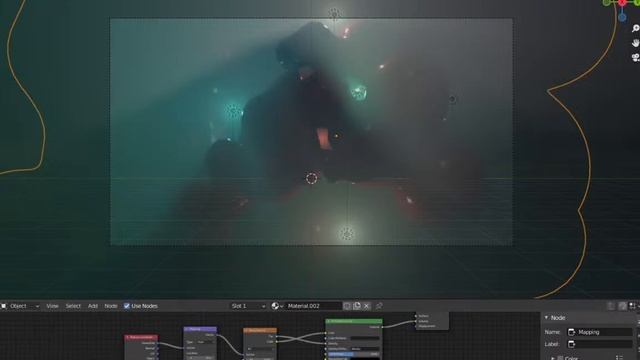Click the node editor overlay icon at far right
This screenshot has width=640, height=360.
coord(632,306)
